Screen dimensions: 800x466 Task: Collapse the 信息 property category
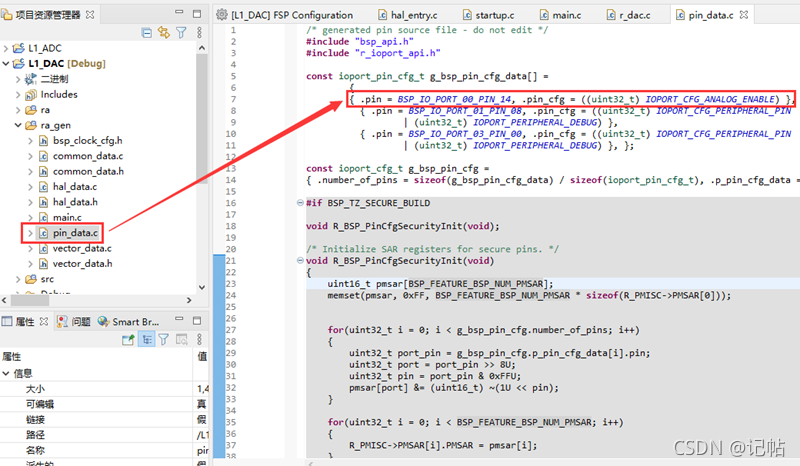(6, 374)
